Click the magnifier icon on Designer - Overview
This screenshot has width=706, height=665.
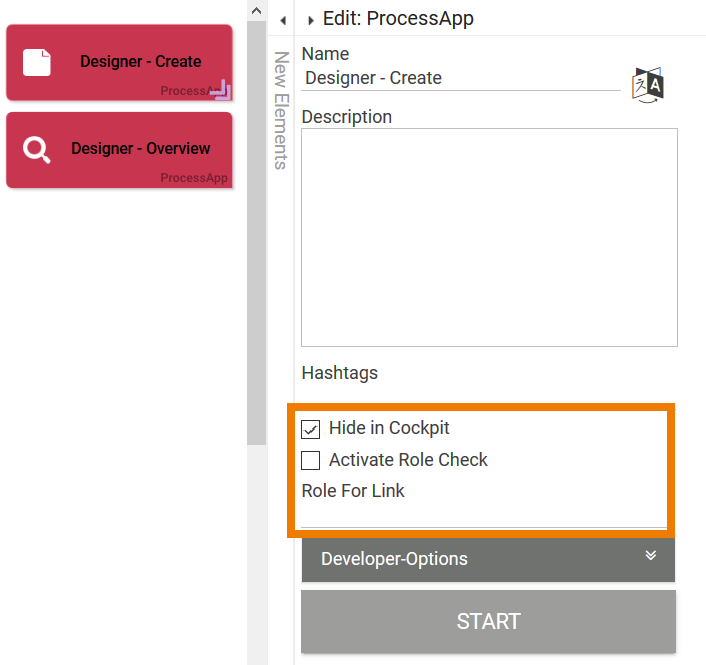point(37,150)
